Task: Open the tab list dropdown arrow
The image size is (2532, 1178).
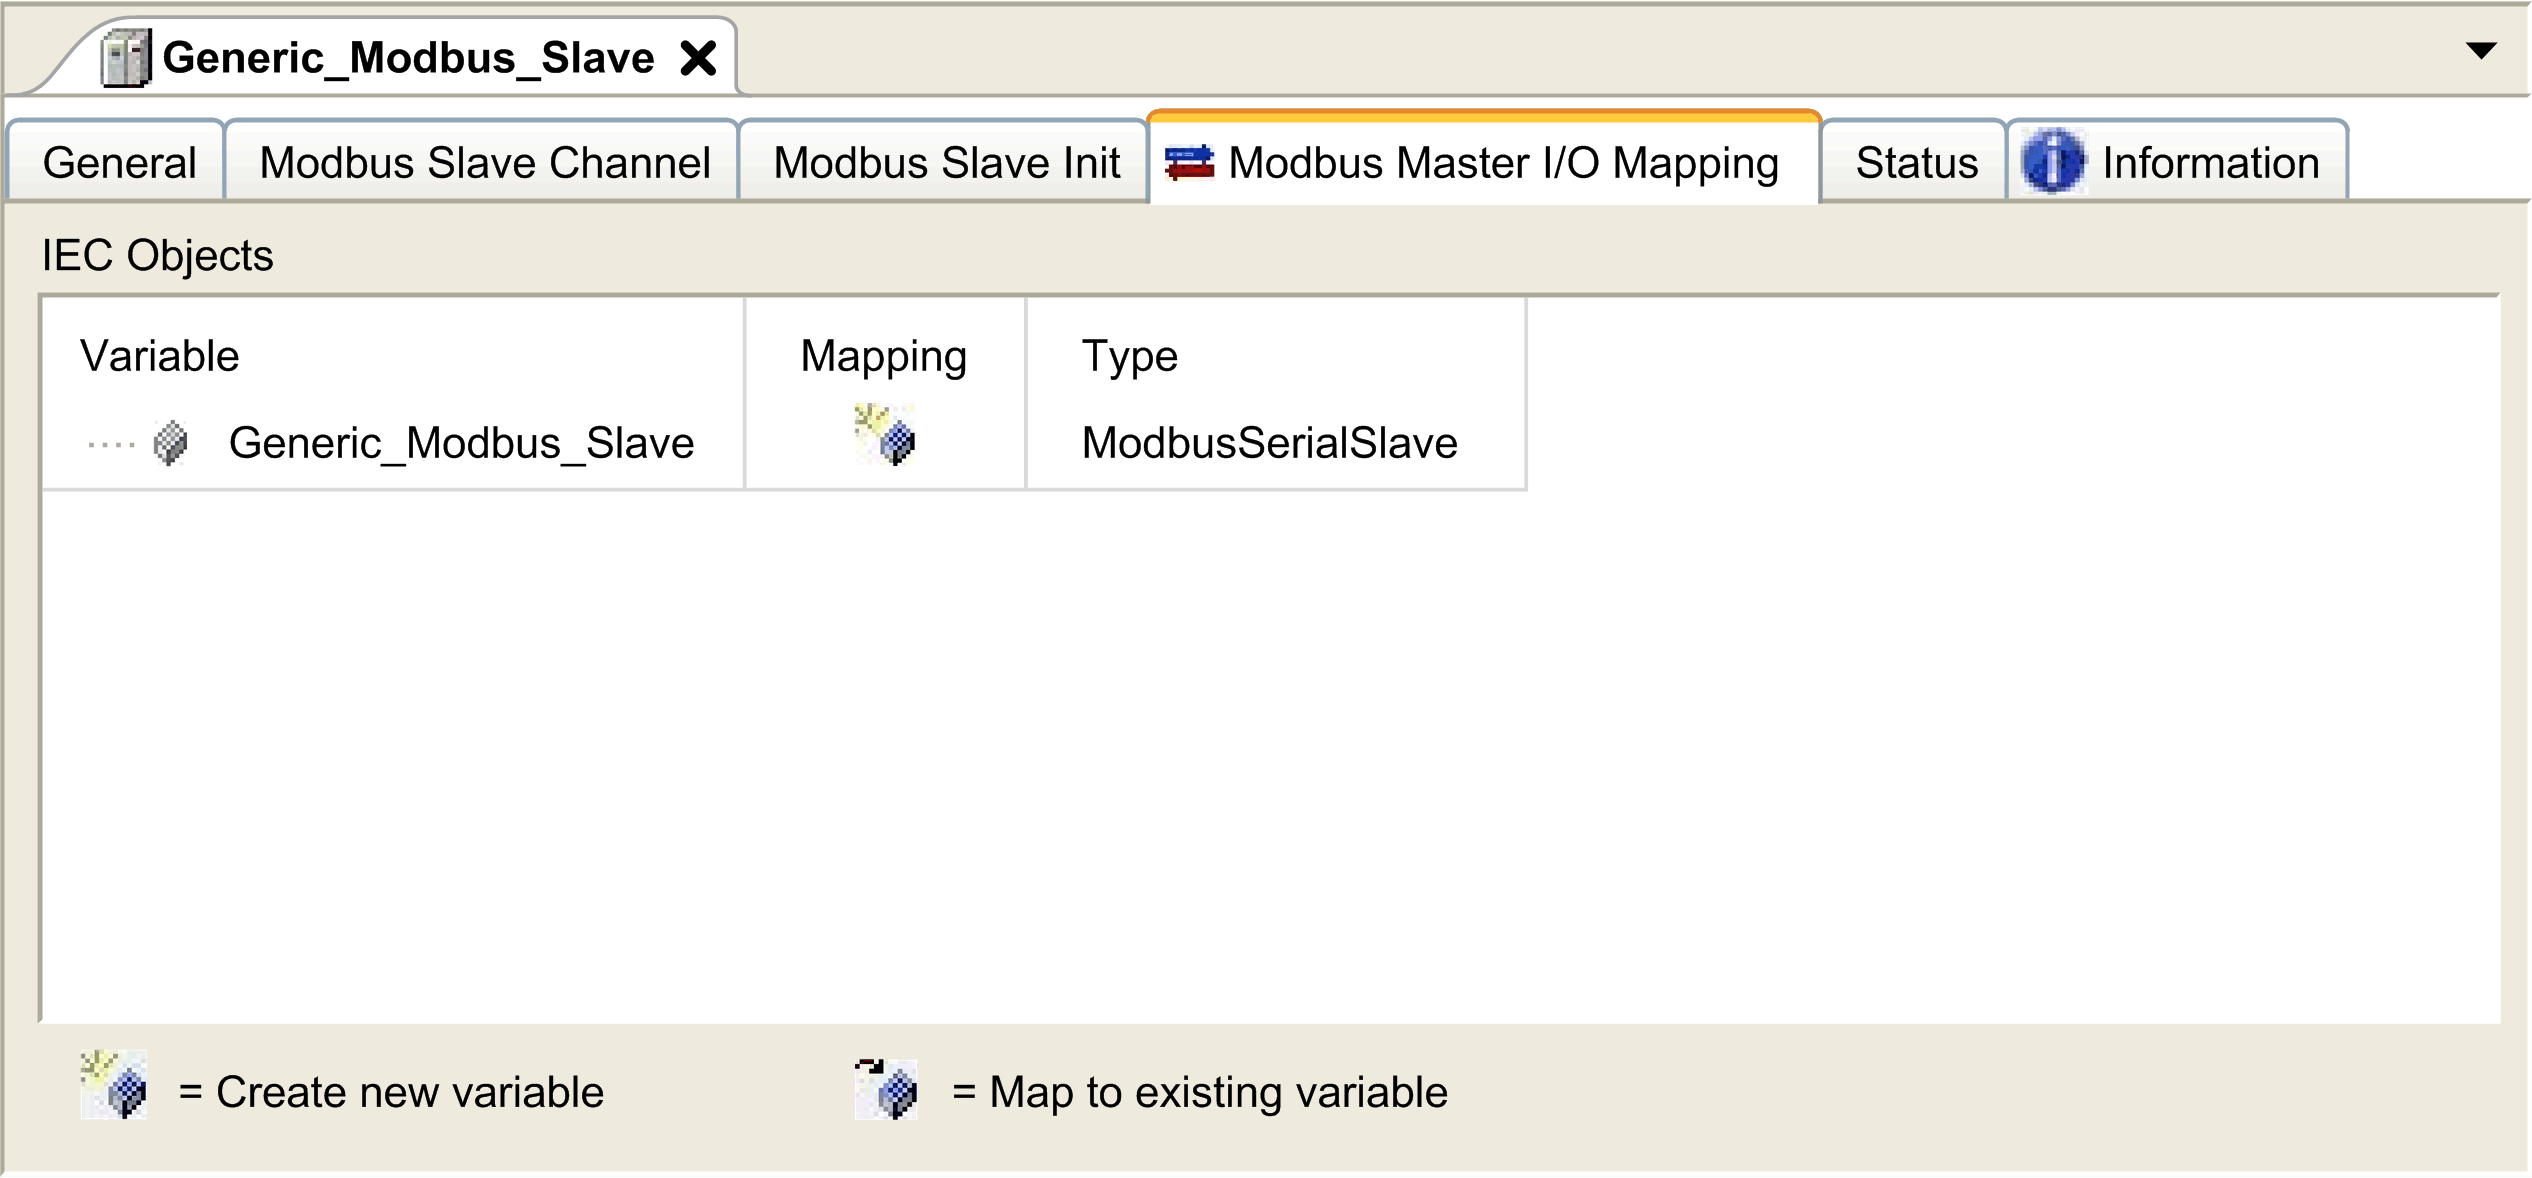Action: coord(2481,51)
